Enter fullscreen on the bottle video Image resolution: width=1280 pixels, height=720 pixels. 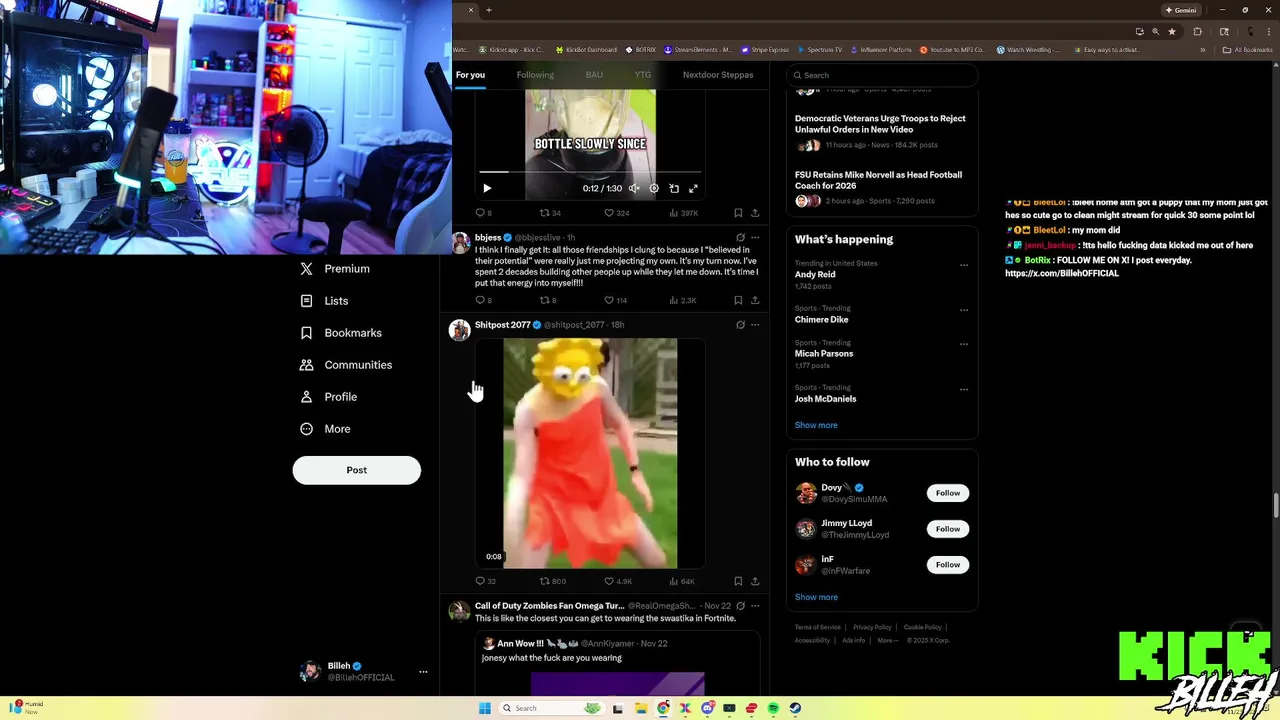[693, 188]
